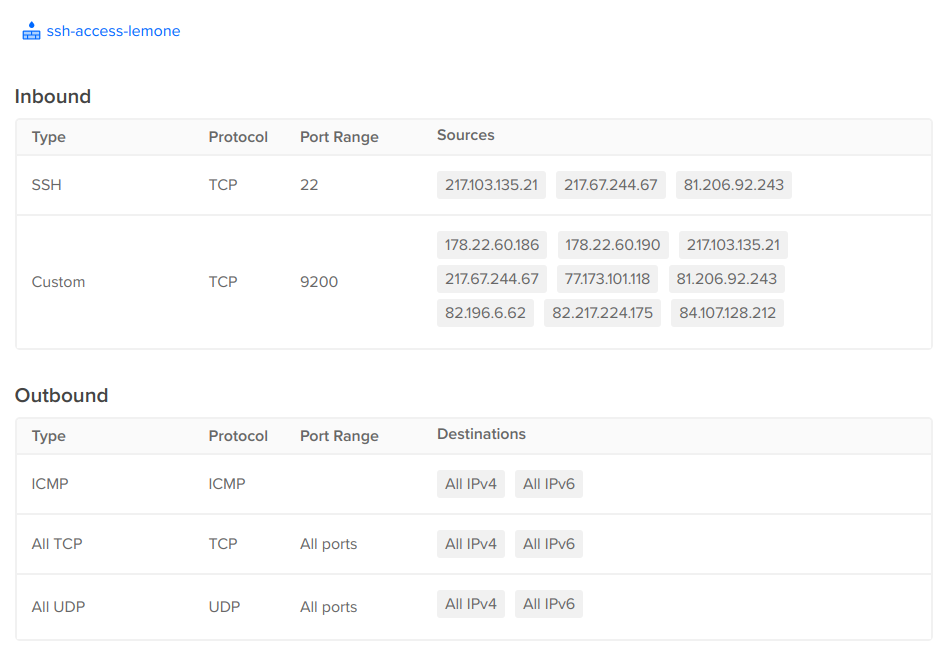Click the Sources column header

pyautogui.click(x=465, y=135)
